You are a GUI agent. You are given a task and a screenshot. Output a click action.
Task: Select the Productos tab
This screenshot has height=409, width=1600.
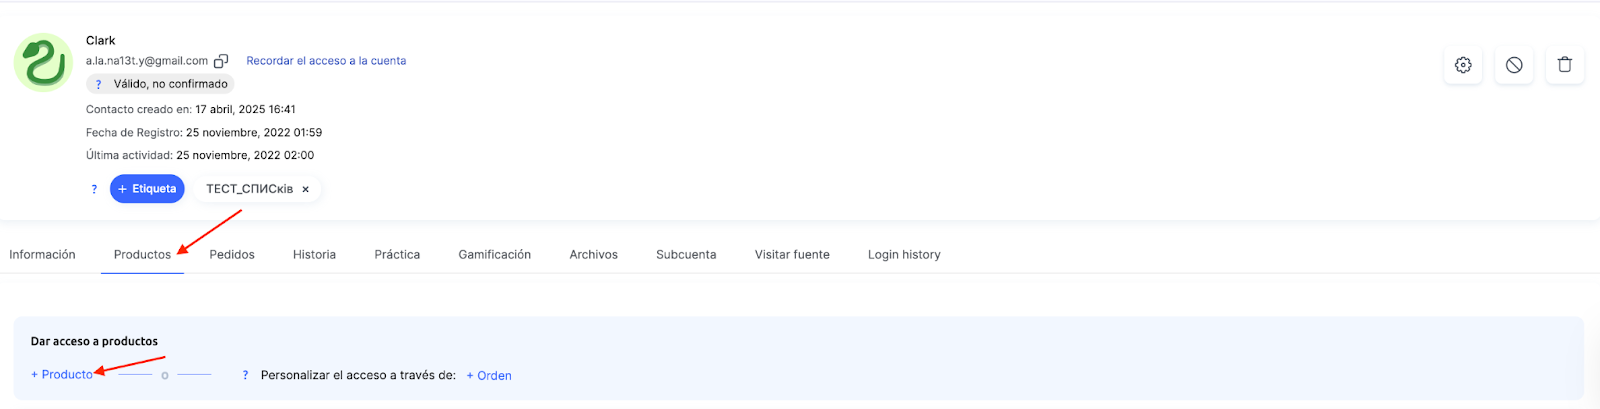tap(142, 255)
